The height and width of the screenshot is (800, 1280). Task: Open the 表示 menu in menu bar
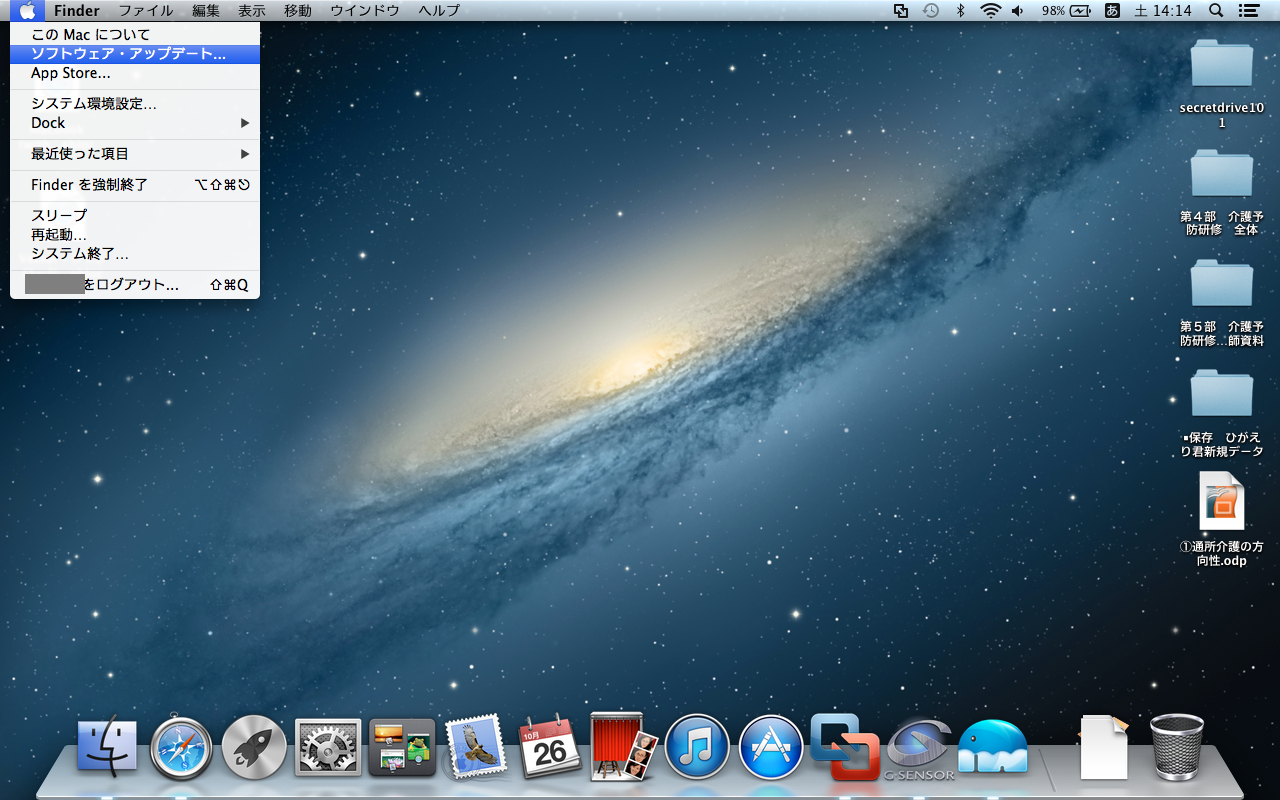[x=251, y=11]
